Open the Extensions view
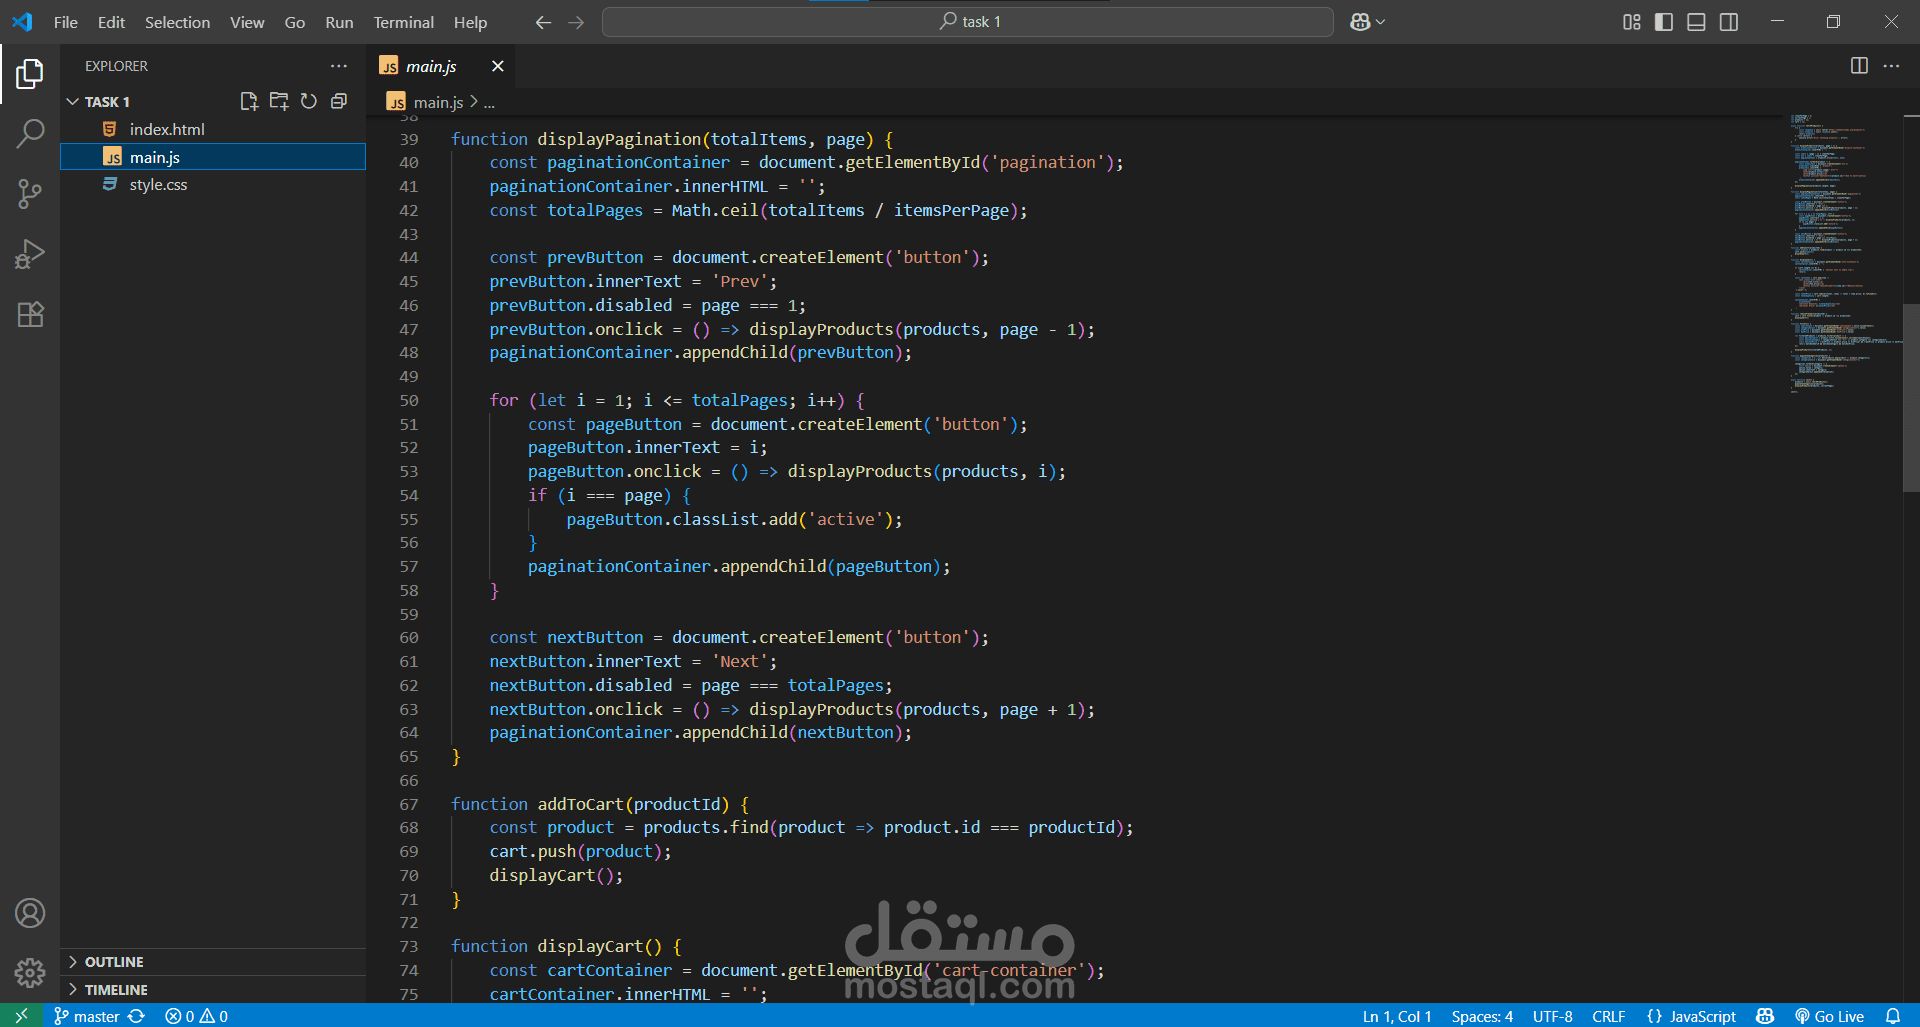 pos(30,314)
